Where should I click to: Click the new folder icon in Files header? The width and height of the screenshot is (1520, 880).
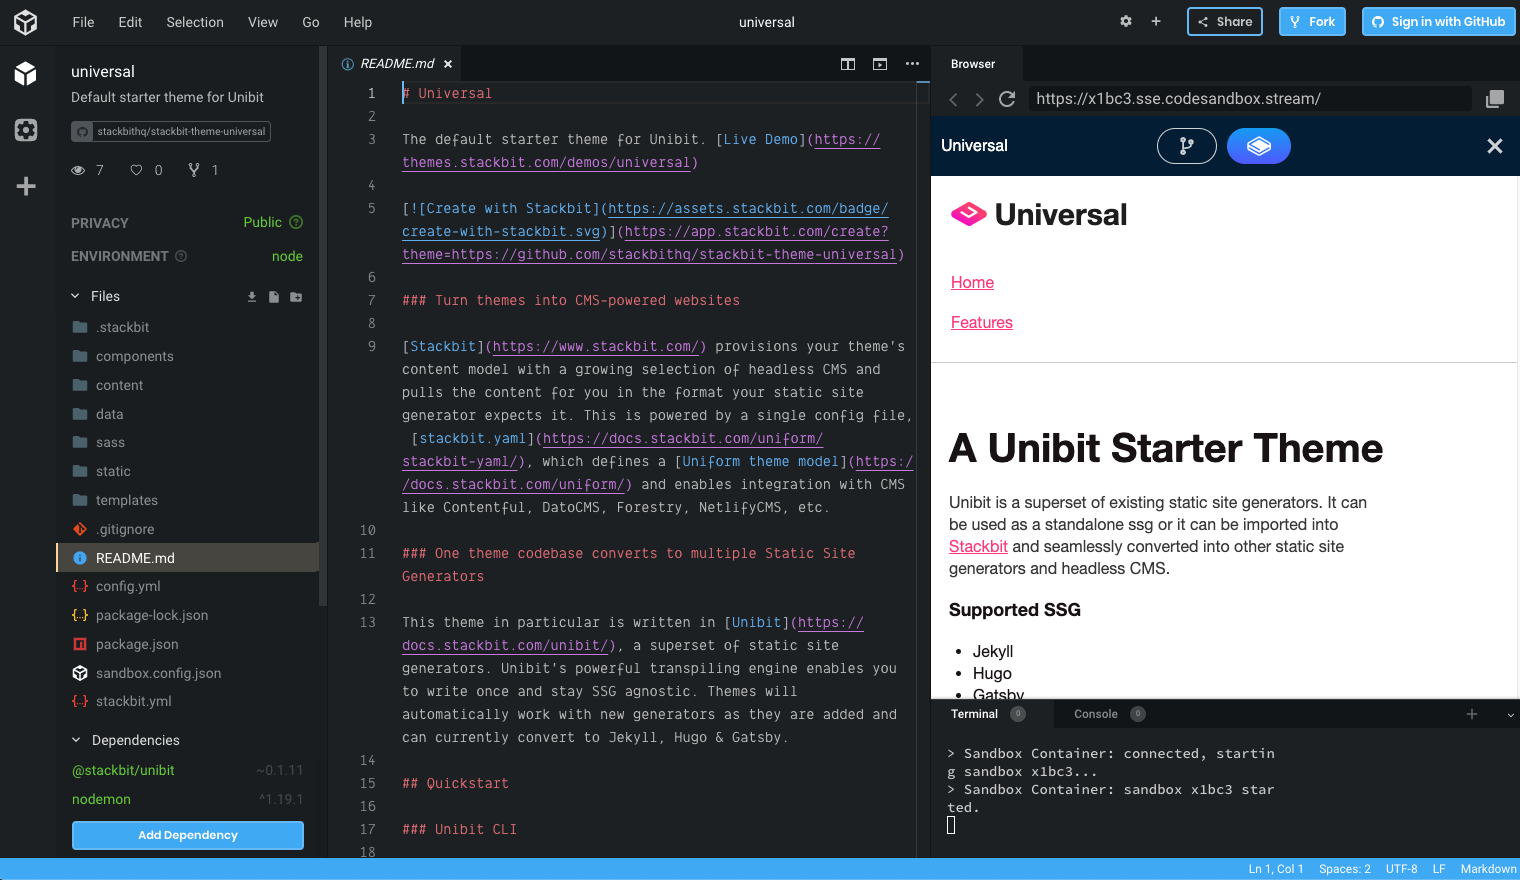(296, 297)
